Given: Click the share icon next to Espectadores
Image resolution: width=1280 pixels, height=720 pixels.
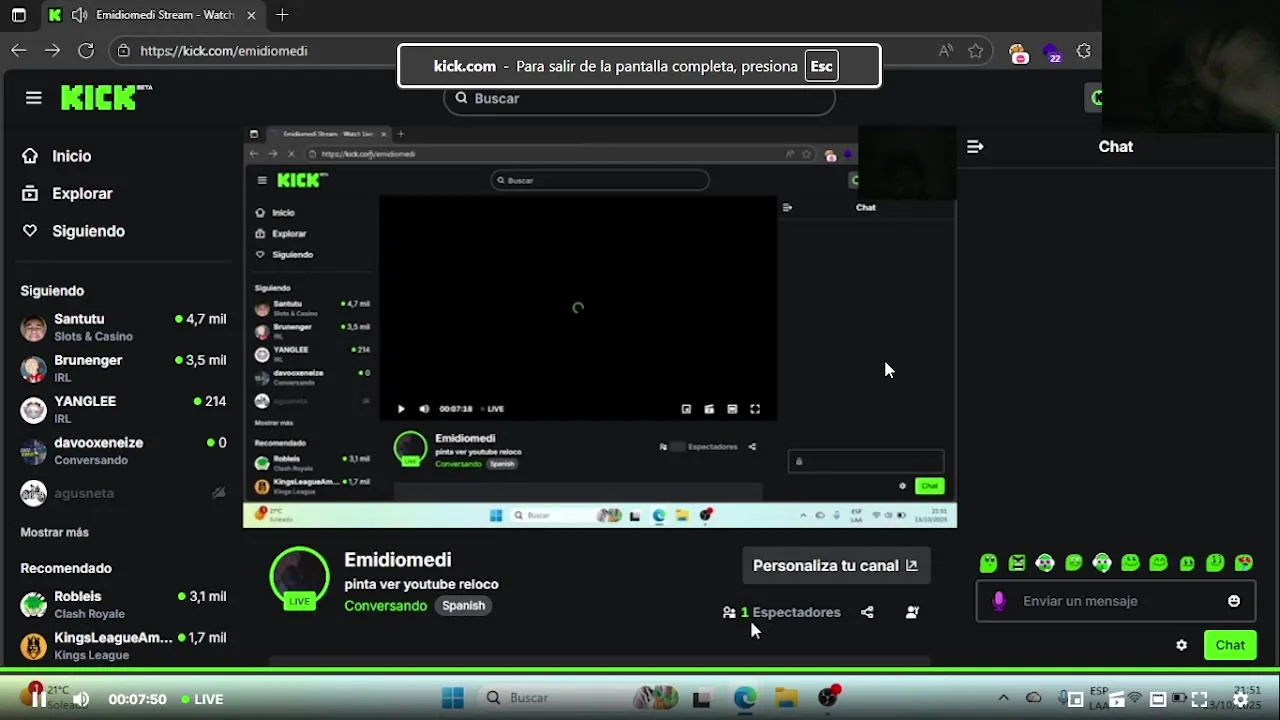Looking at the screenshot, I should (x=867, y=612).
